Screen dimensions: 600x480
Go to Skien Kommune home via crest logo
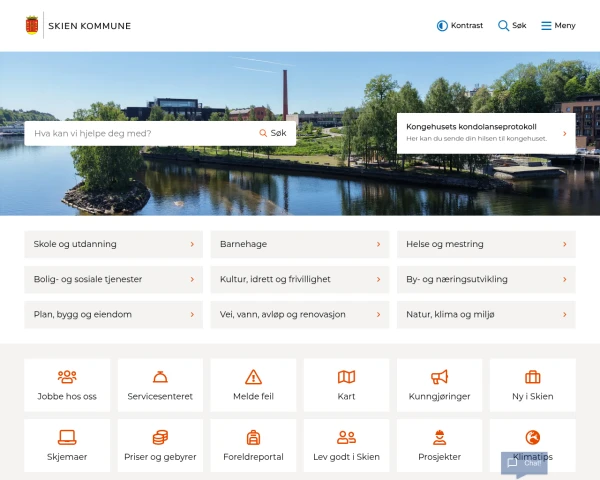pyautogui.click(x=32, y=25)
